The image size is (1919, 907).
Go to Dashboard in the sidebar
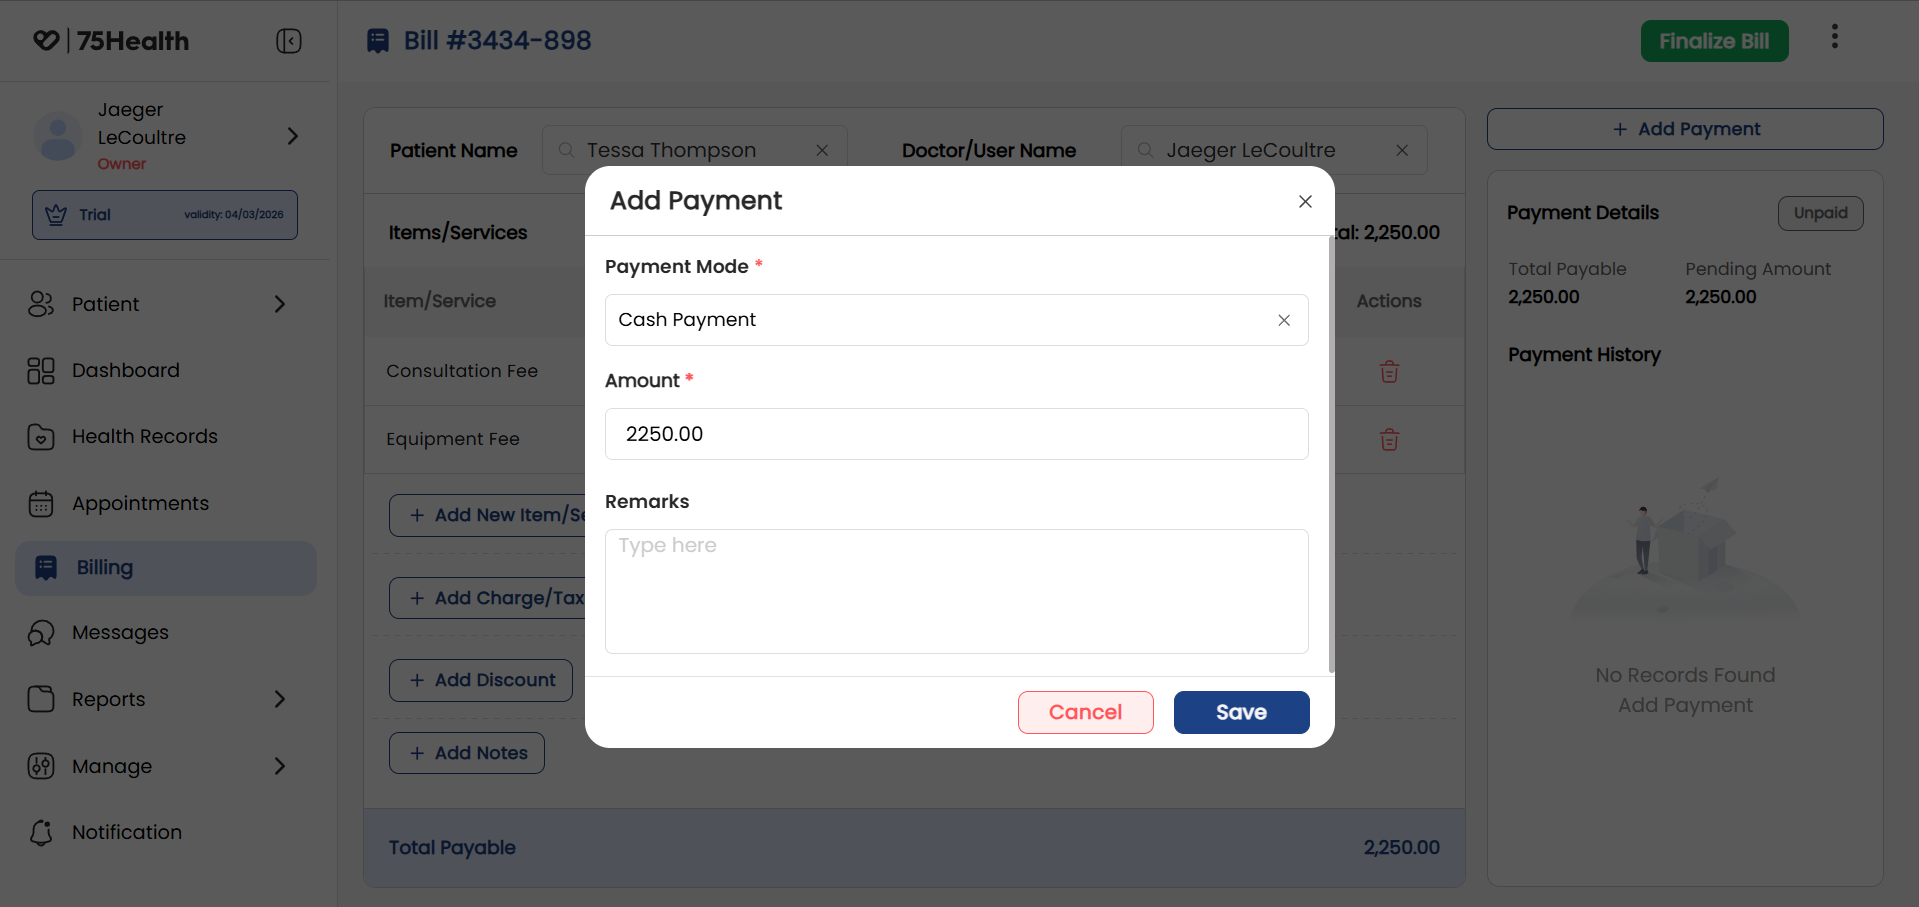point(125,370)
